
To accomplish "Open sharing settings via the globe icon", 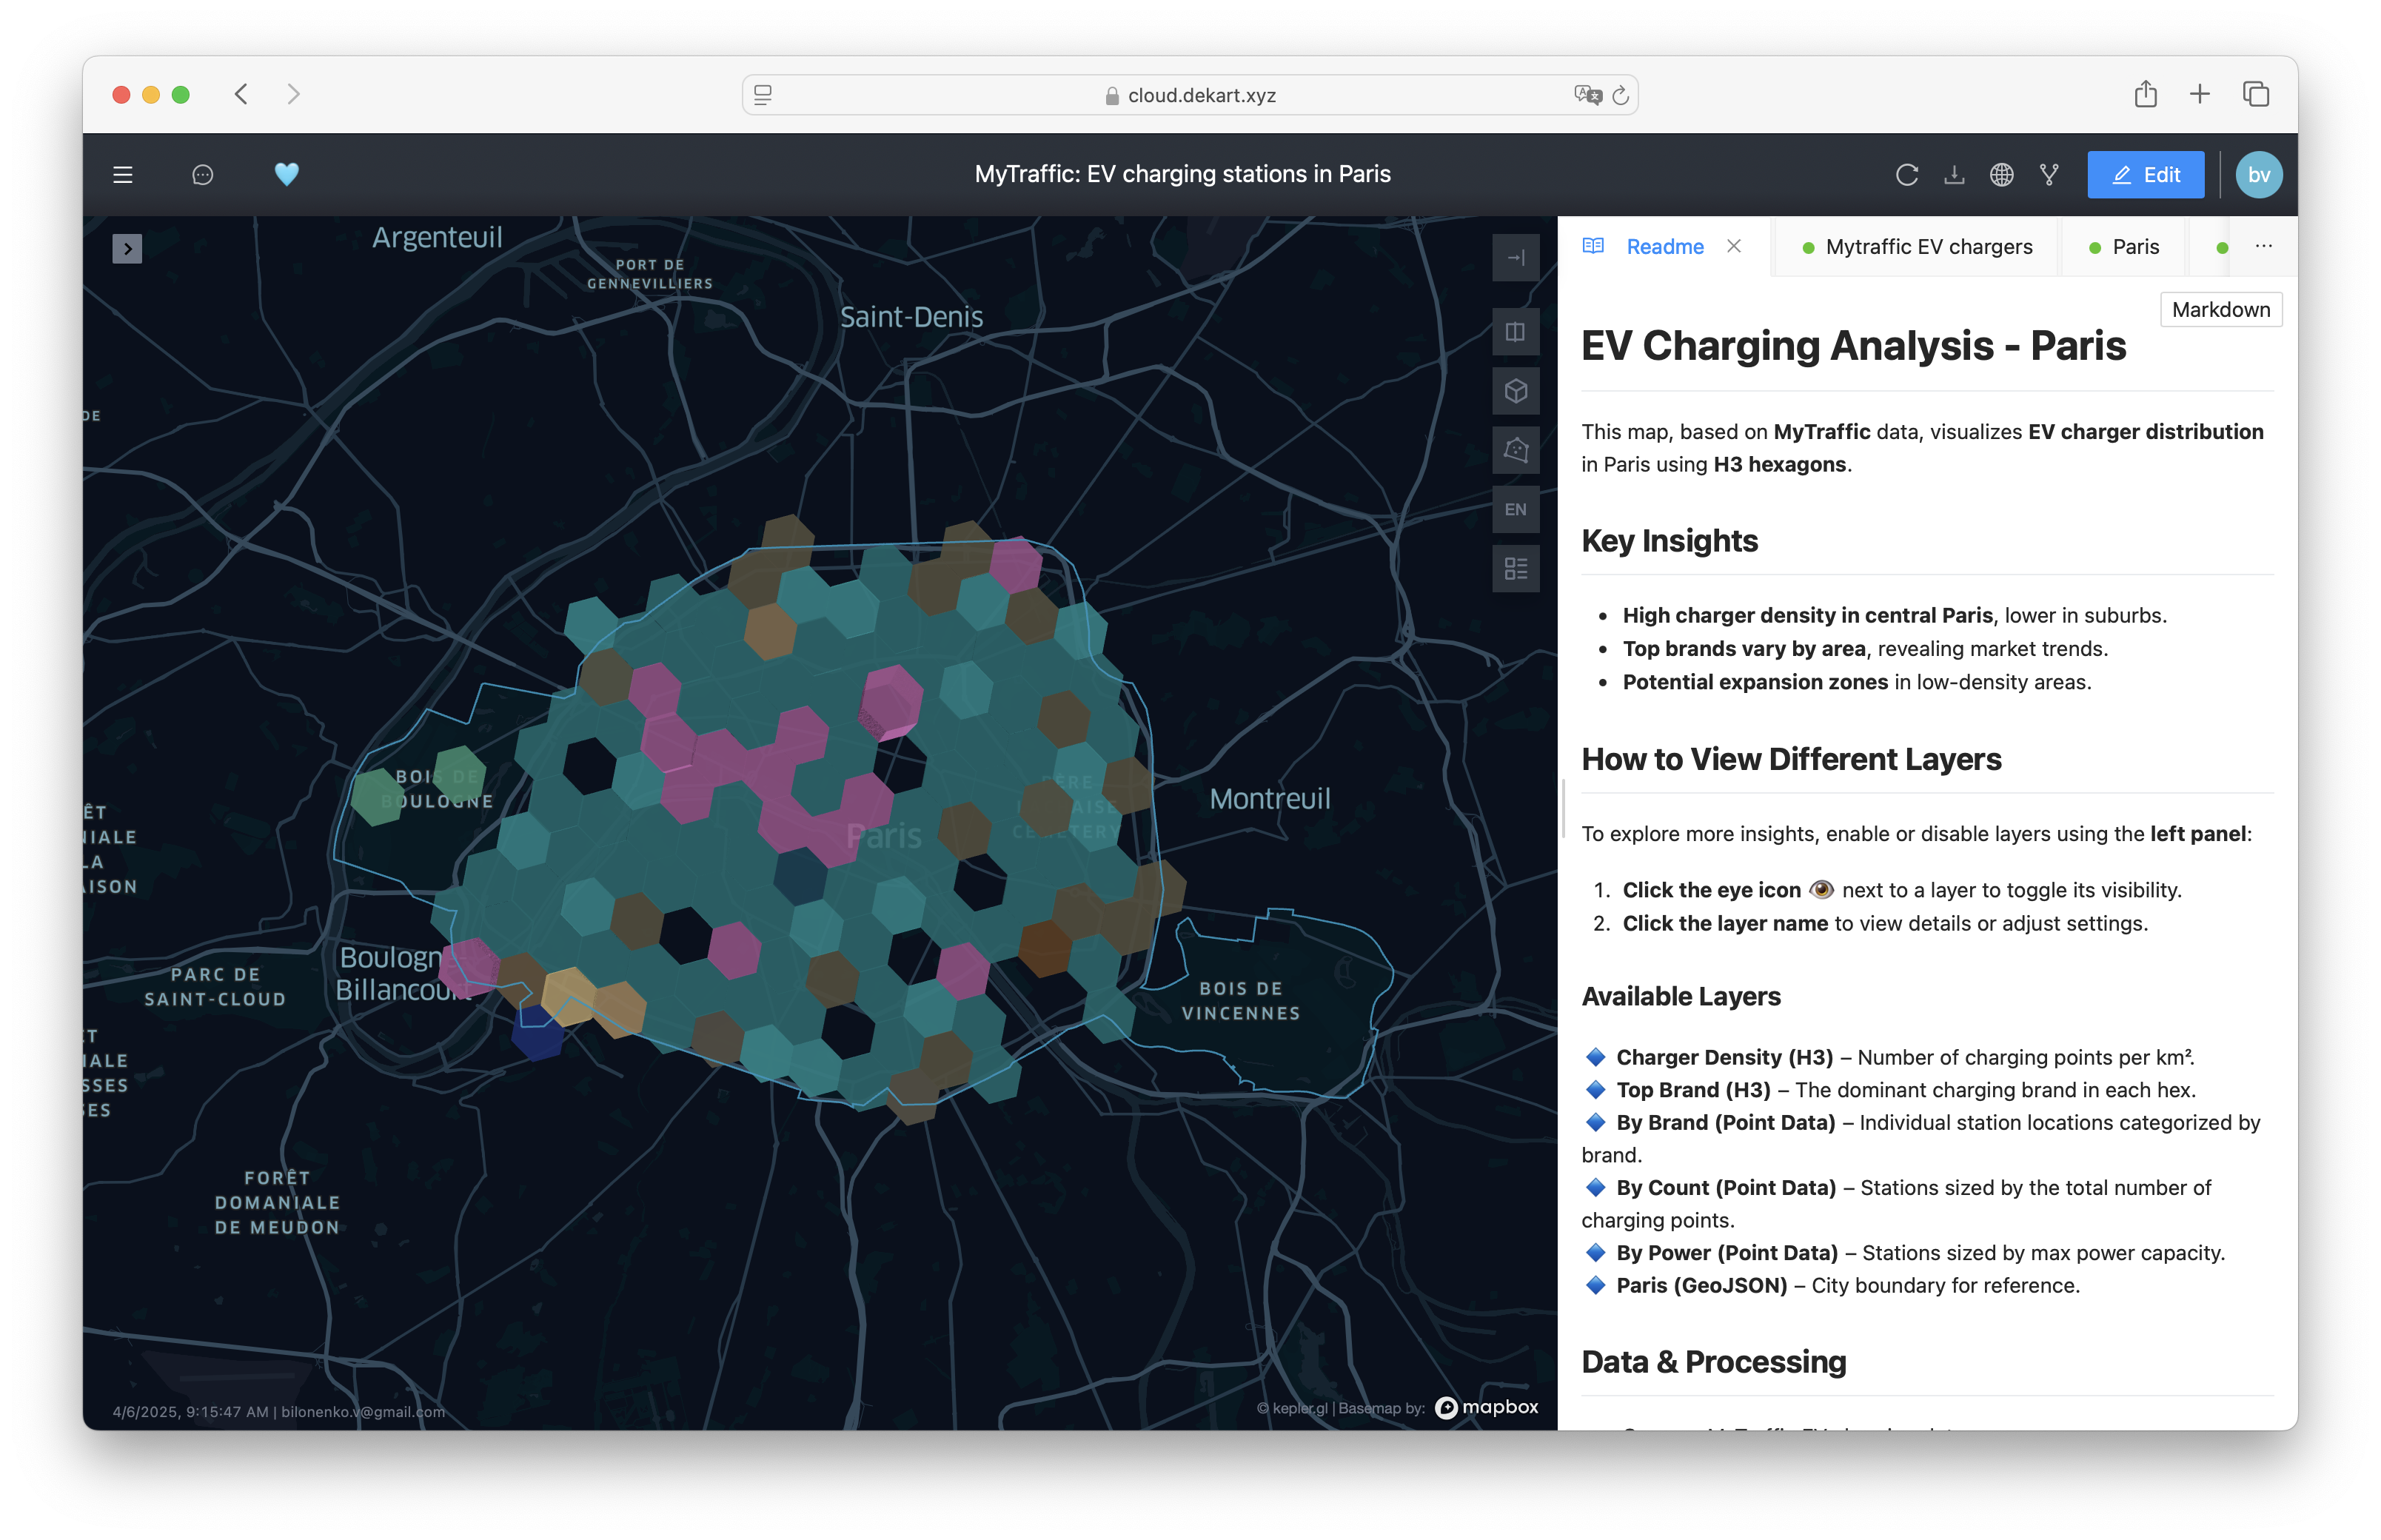I will [2001, 175].
